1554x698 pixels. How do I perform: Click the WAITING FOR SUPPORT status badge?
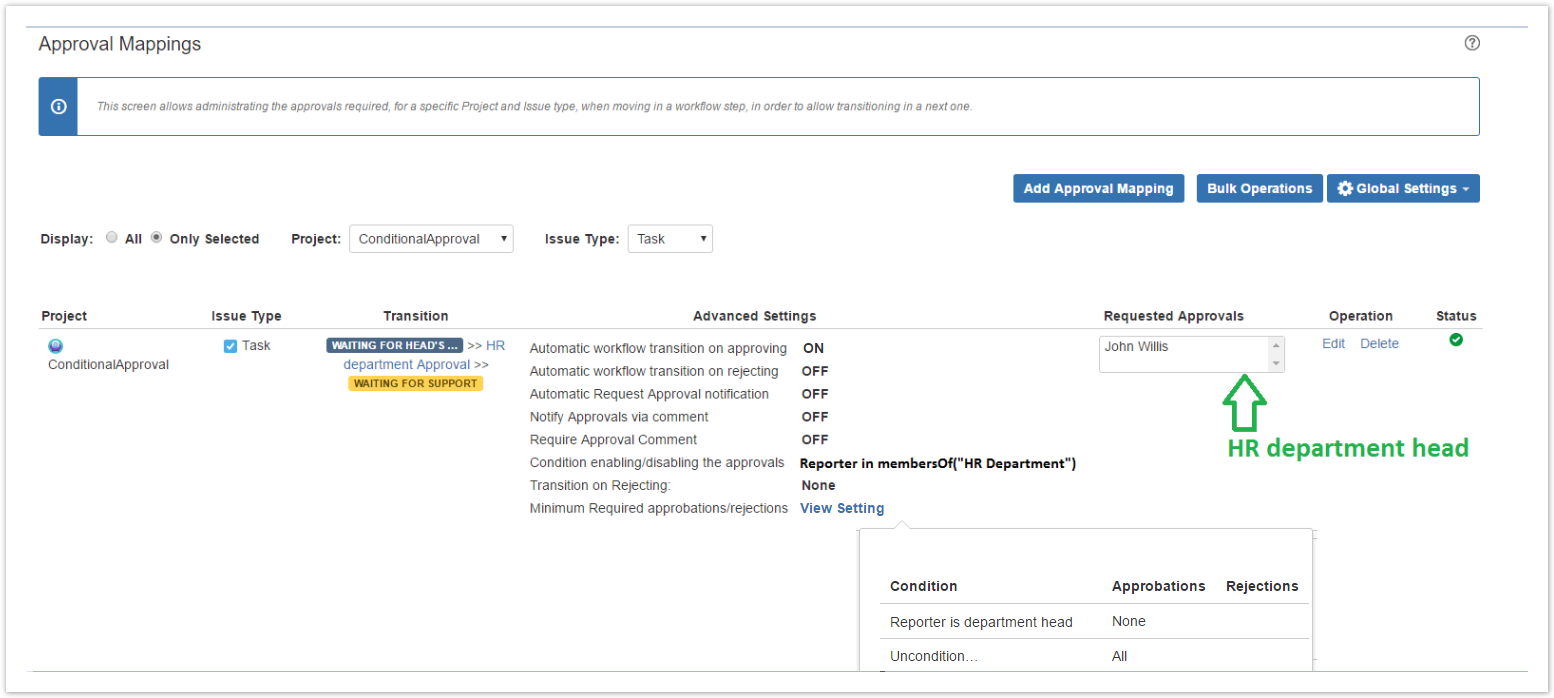pos(415,383)
